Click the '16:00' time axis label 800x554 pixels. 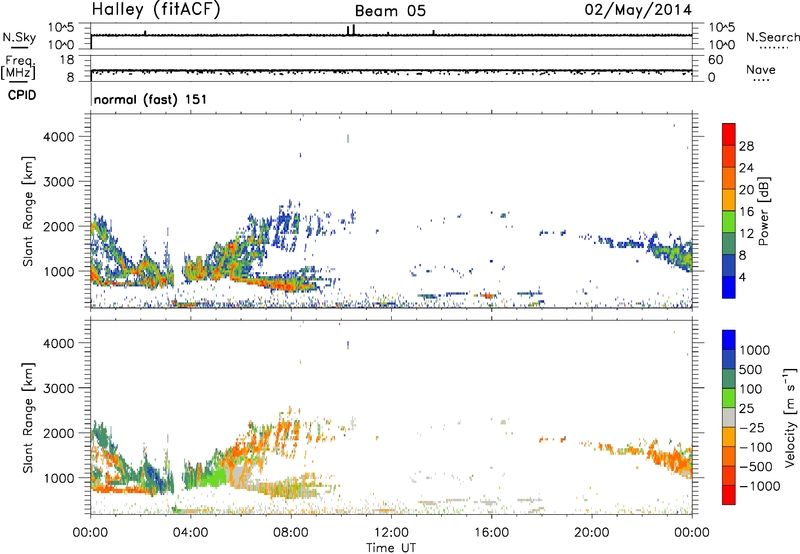click(x=491, y=533)
